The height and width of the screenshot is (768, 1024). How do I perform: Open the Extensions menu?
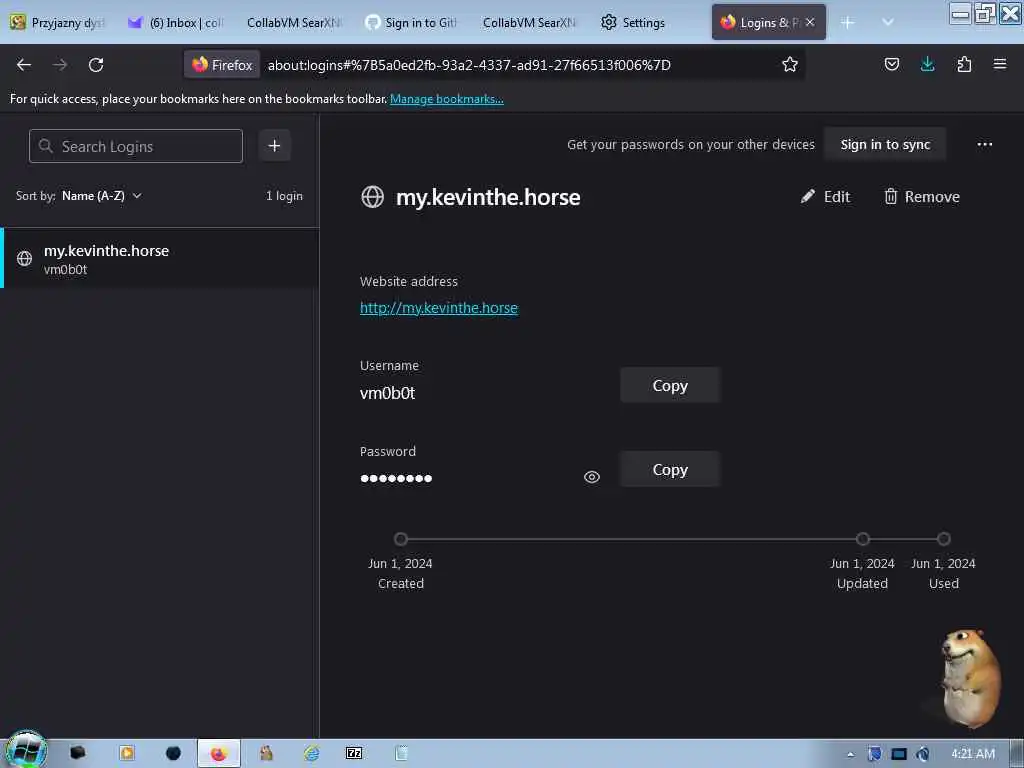[x=964, y=64]
